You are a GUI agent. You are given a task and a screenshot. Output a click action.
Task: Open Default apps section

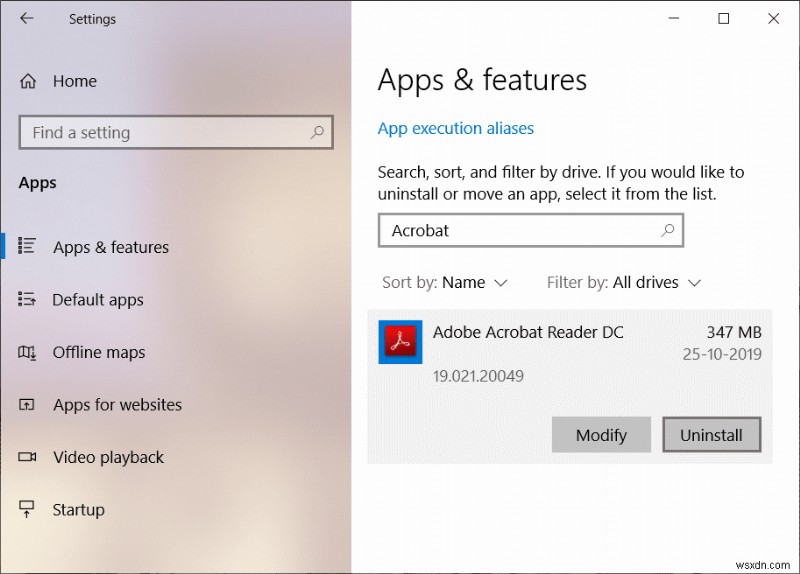tap(98, 300)
